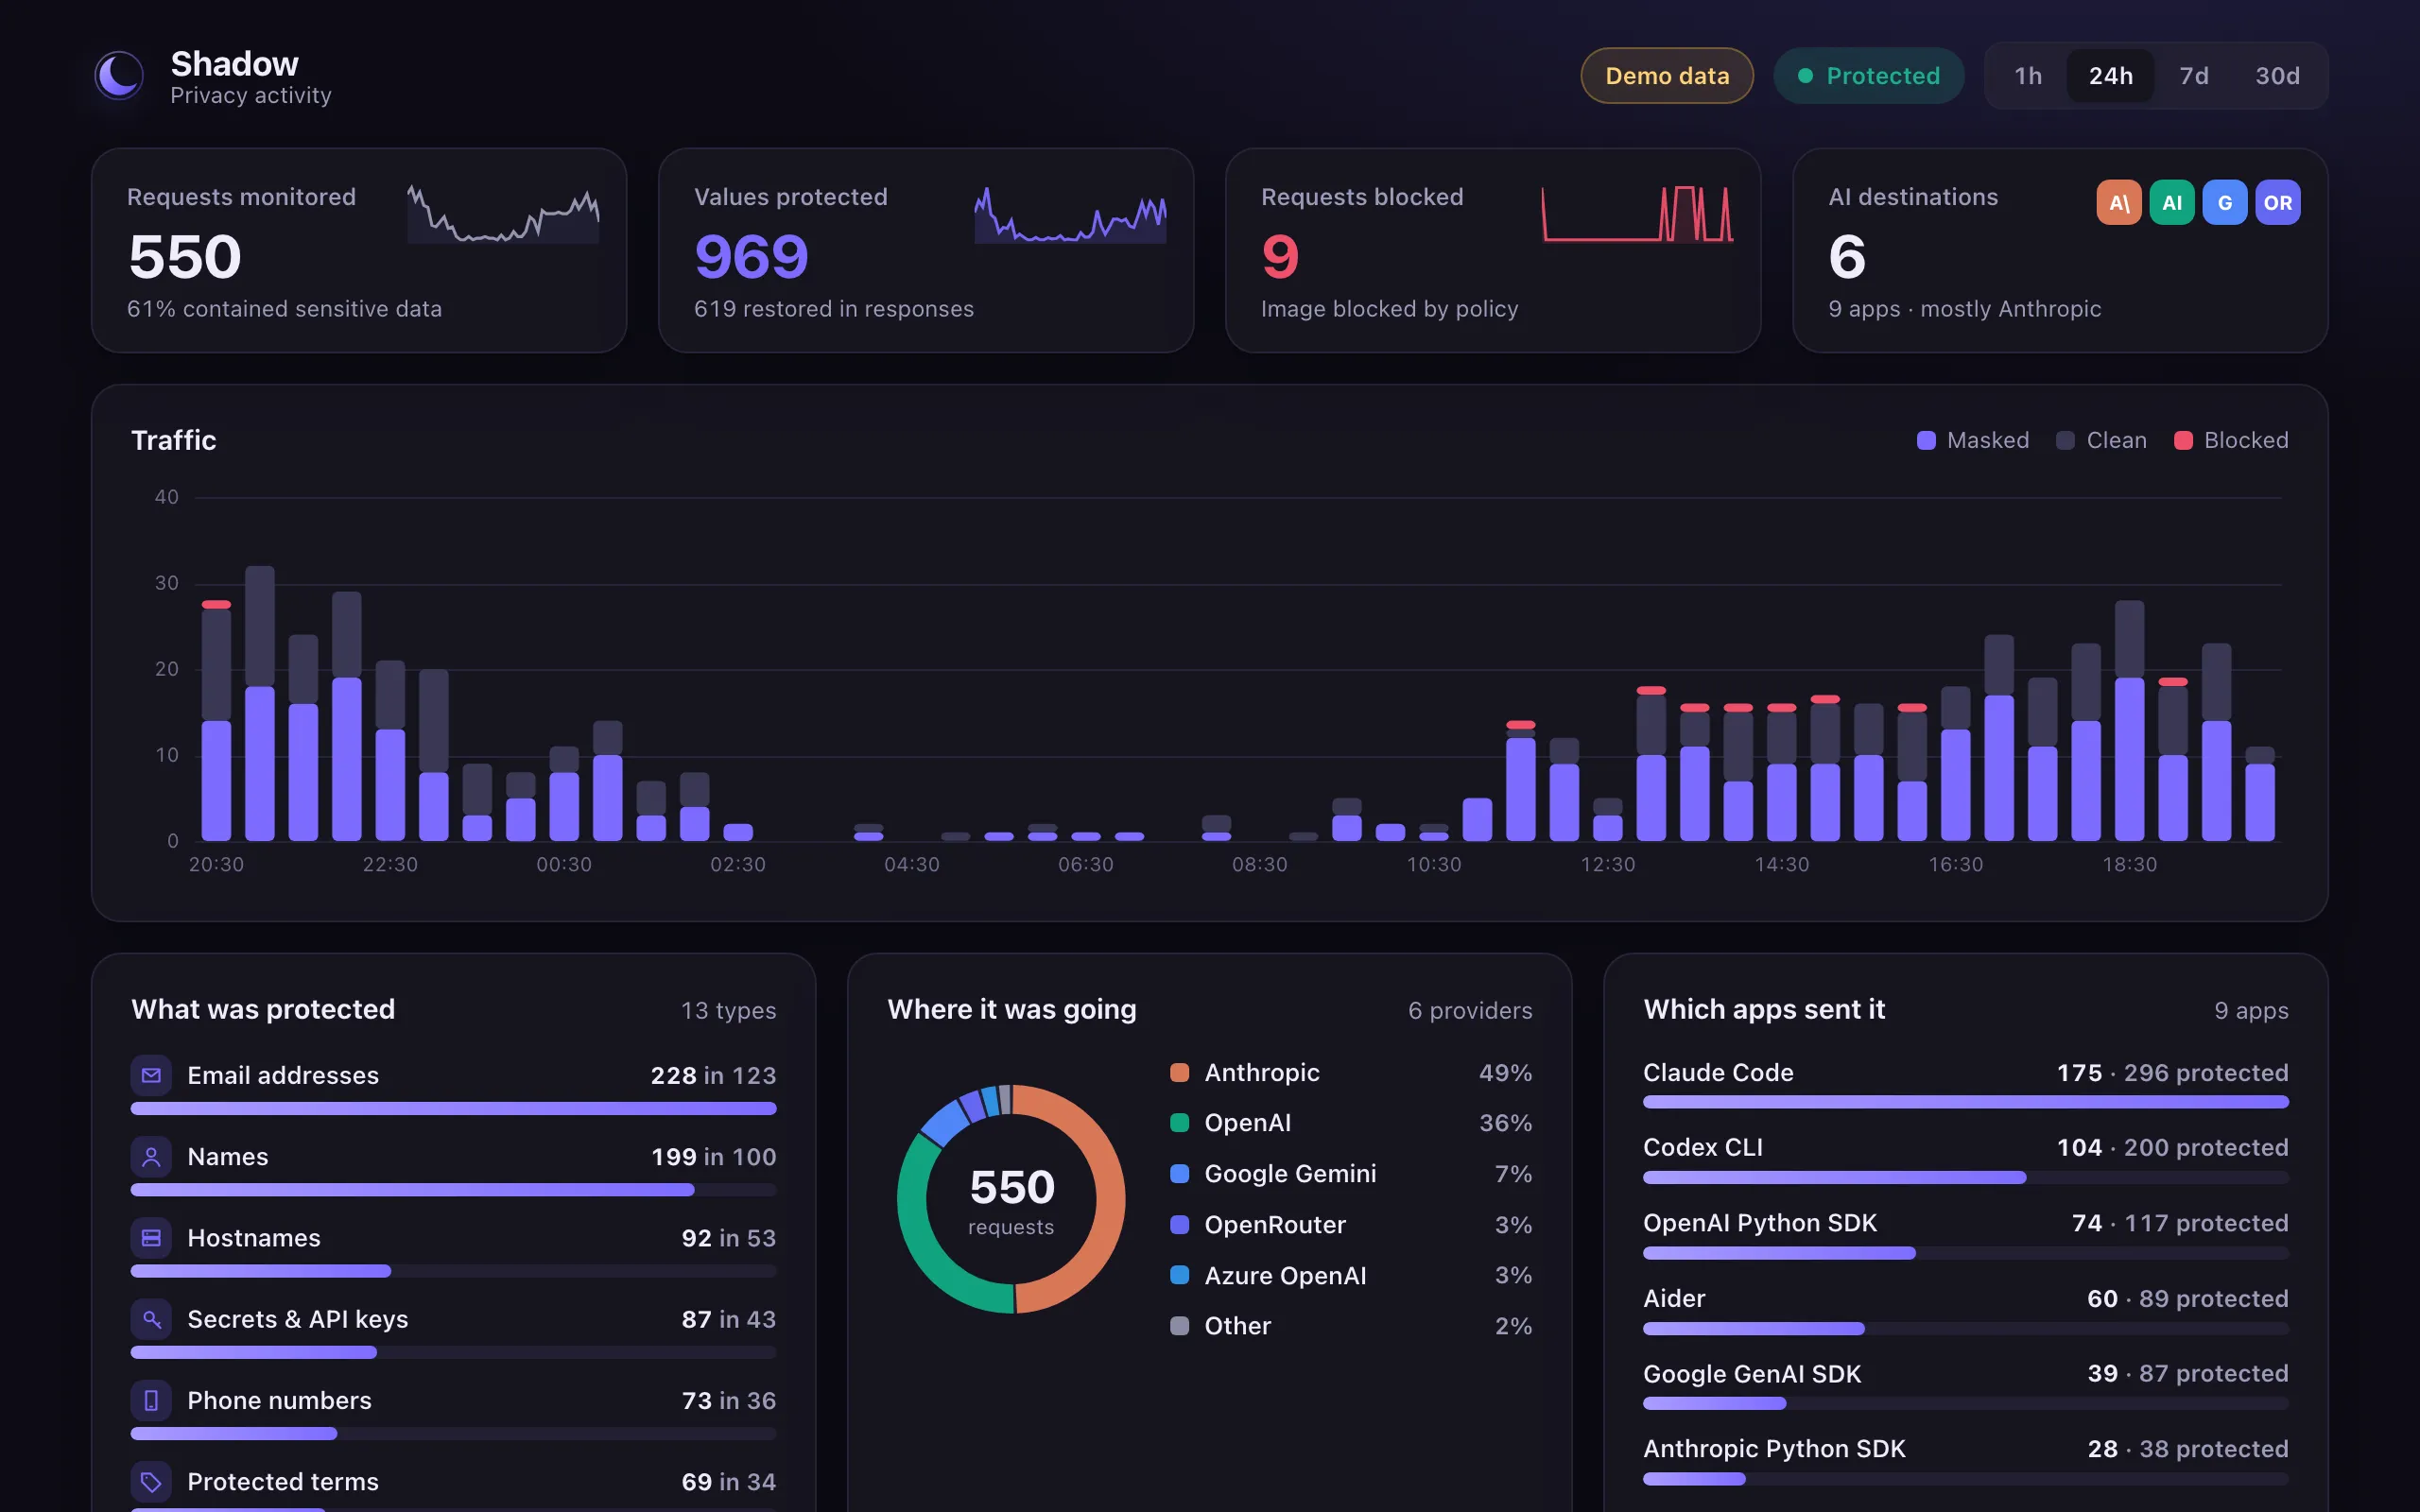Click '61% contained sensitive data' text
This screenshot has width=2420, height=1512.
click(x=284, y=309)
